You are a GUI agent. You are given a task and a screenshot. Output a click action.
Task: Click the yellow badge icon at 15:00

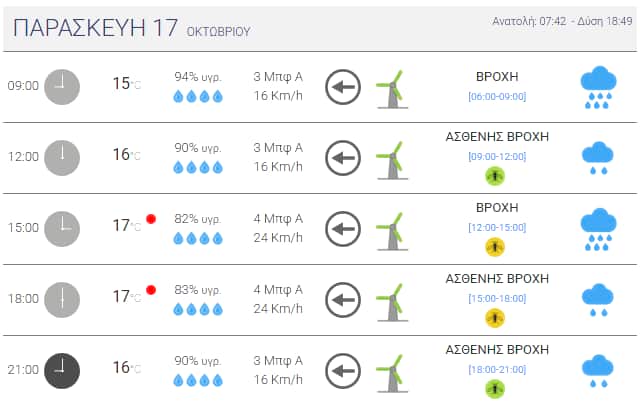(495, 247)
